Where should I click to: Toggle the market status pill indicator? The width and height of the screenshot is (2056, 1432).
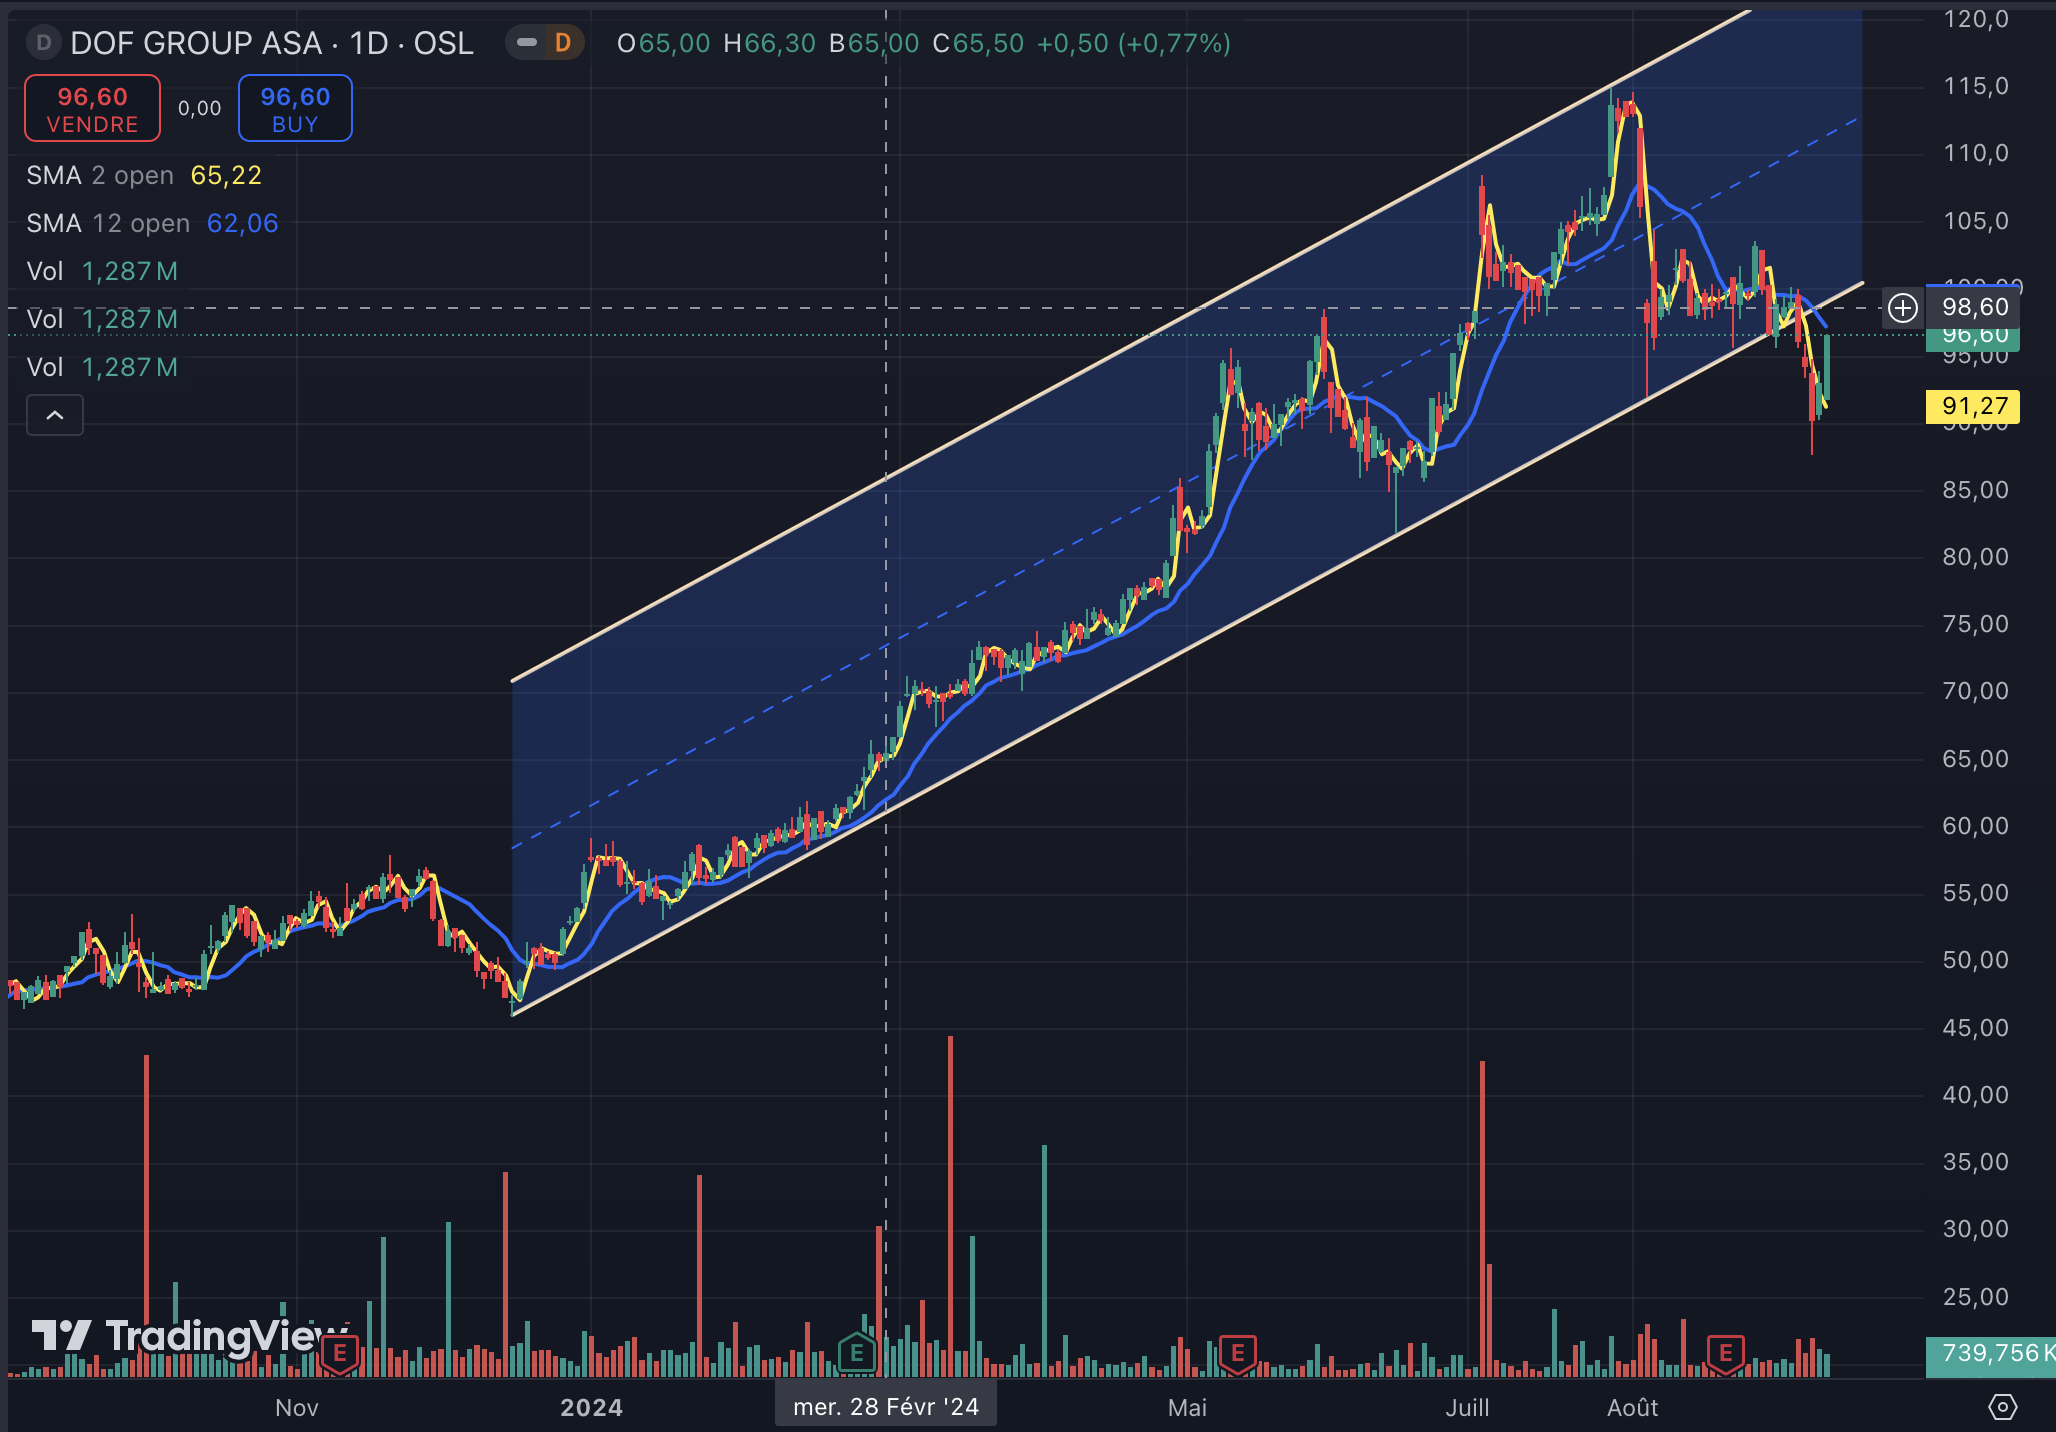coord(527,43)
